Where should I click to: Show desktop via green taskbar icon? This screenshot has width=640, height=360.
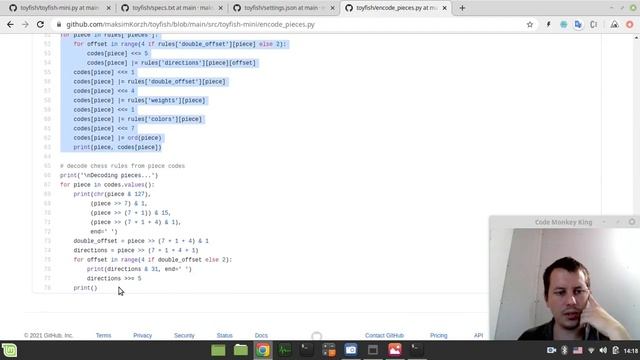218,350
